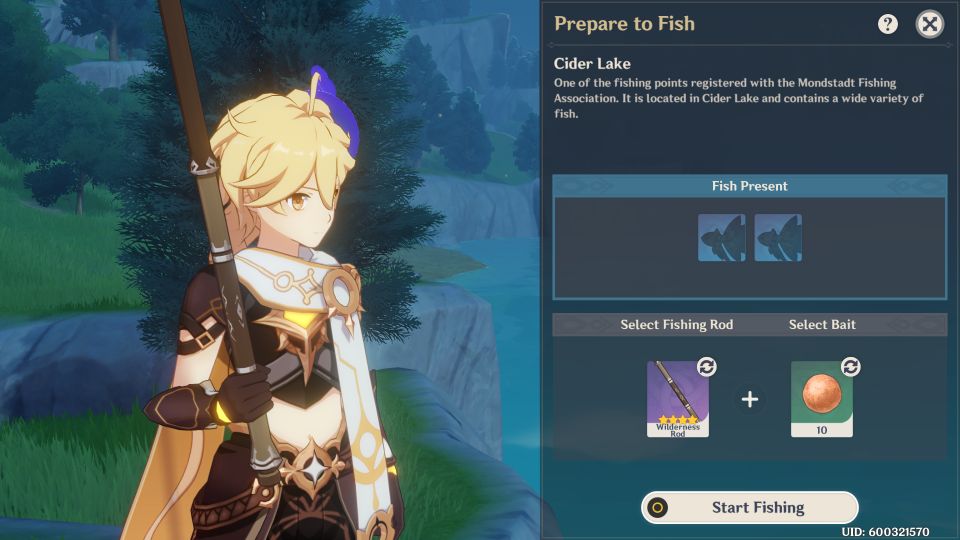Click the Cider Lake description text
This screenshot has height=540, width=960.
738,98
